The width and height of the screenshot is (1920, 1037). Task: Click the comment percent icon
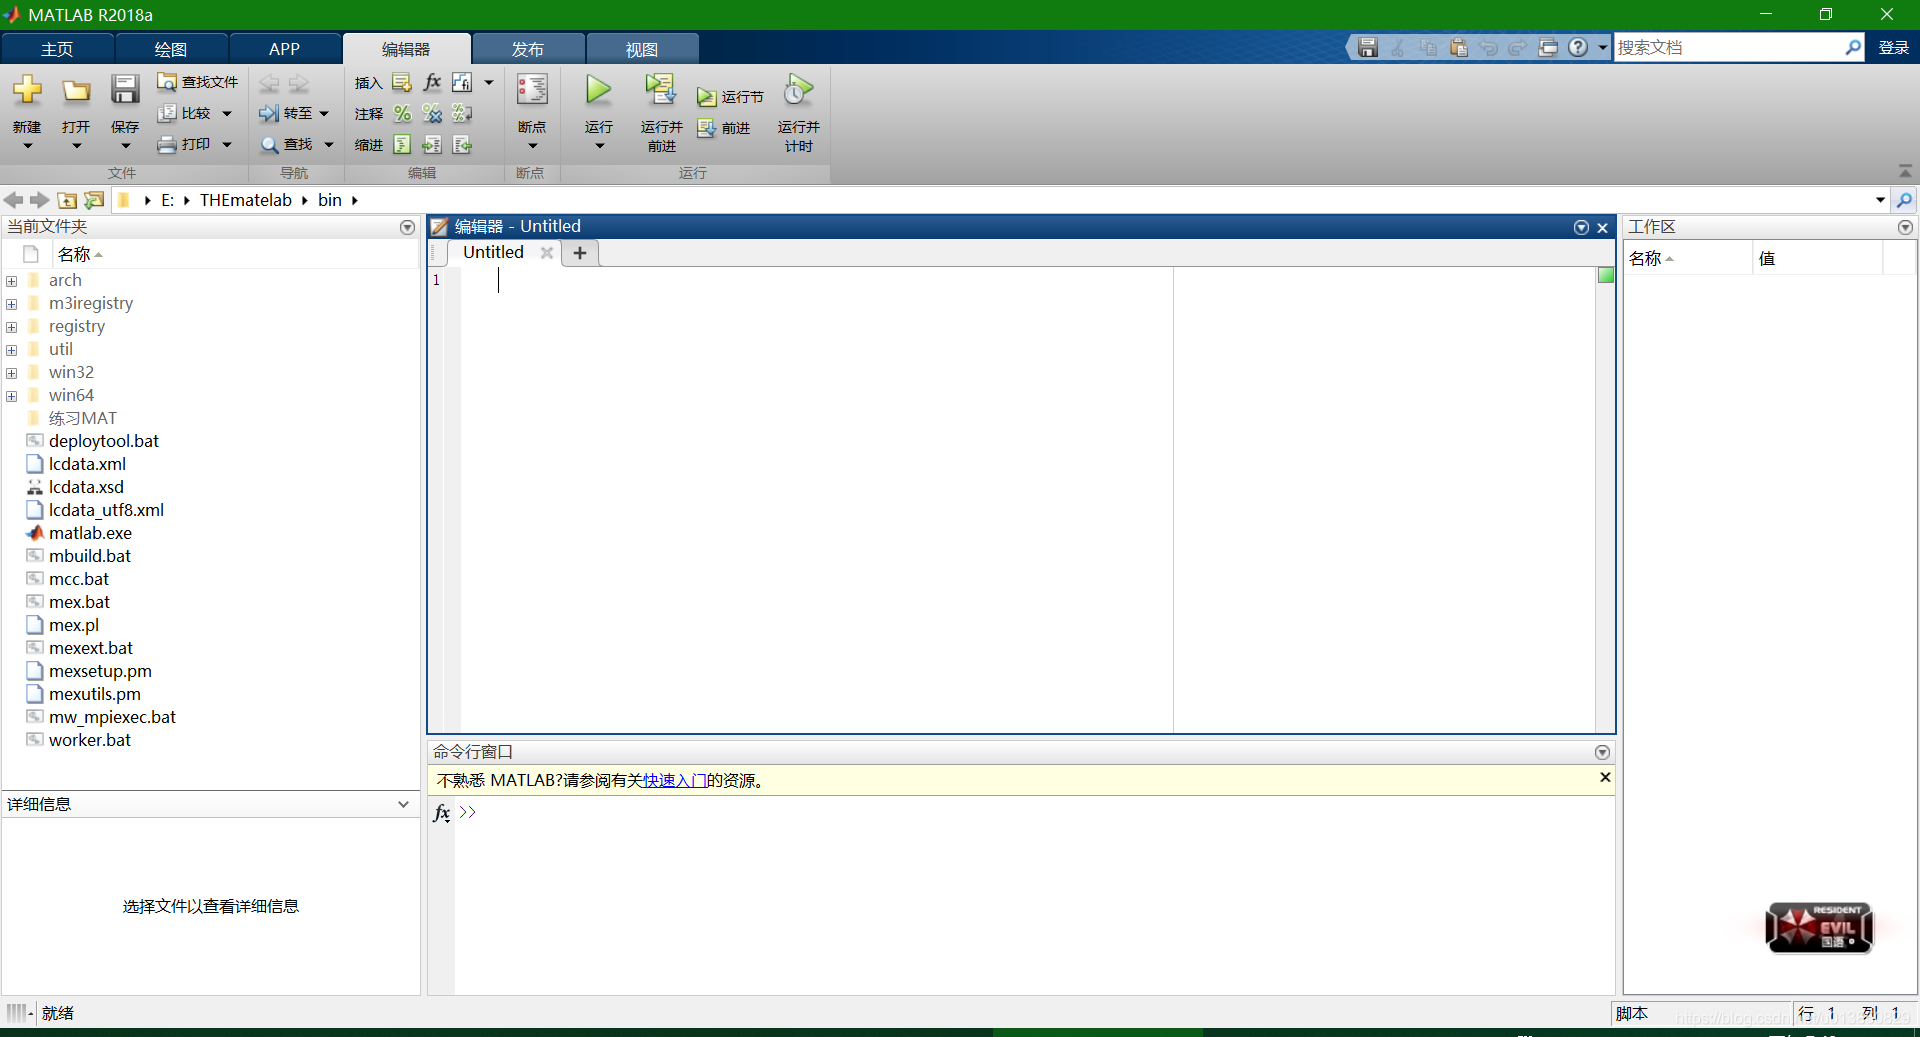pos(402,114)
